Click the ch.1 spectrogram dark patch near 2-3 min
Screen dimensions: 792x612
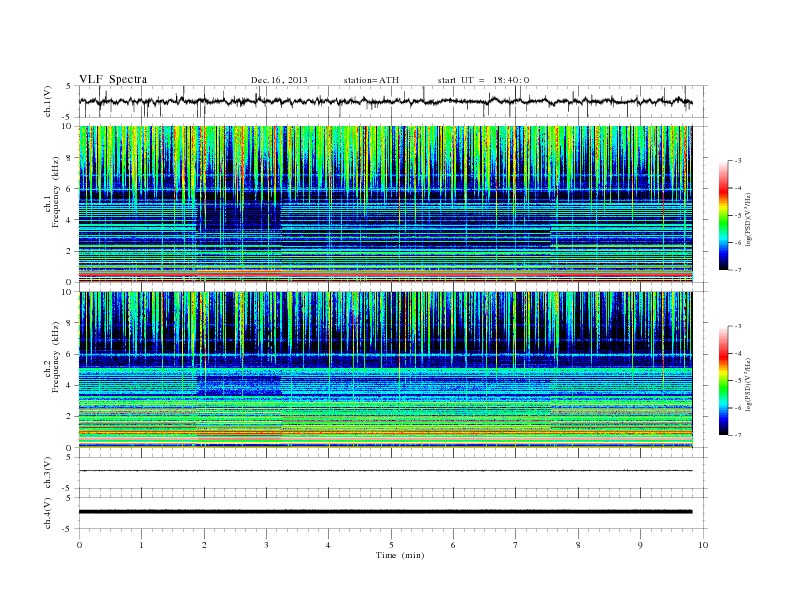click(x=238, y=216)
